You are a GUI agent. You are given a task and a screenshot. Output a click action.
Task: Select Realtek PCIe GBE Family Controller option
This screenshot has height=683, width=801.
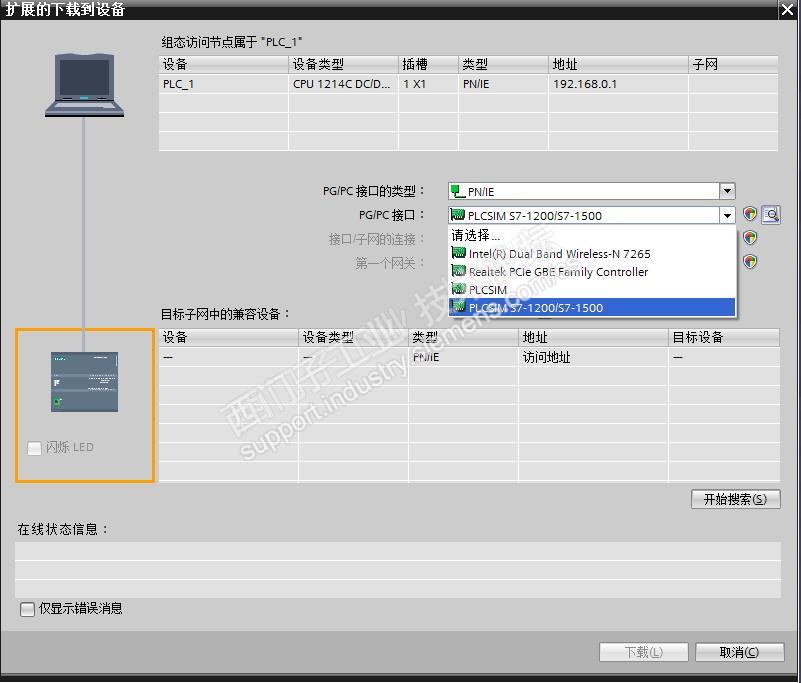pyautogui.click(x=592, y=272)
